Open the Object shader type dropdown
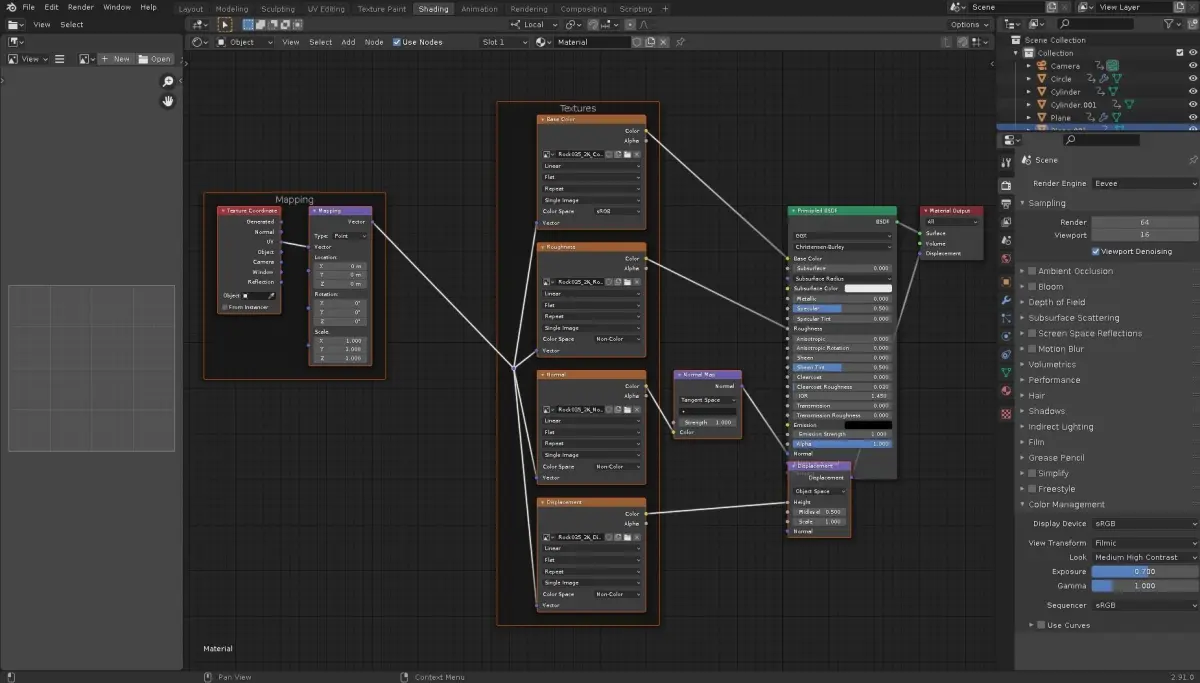Viewport: 1200px width, 683px height. [246, 42]
